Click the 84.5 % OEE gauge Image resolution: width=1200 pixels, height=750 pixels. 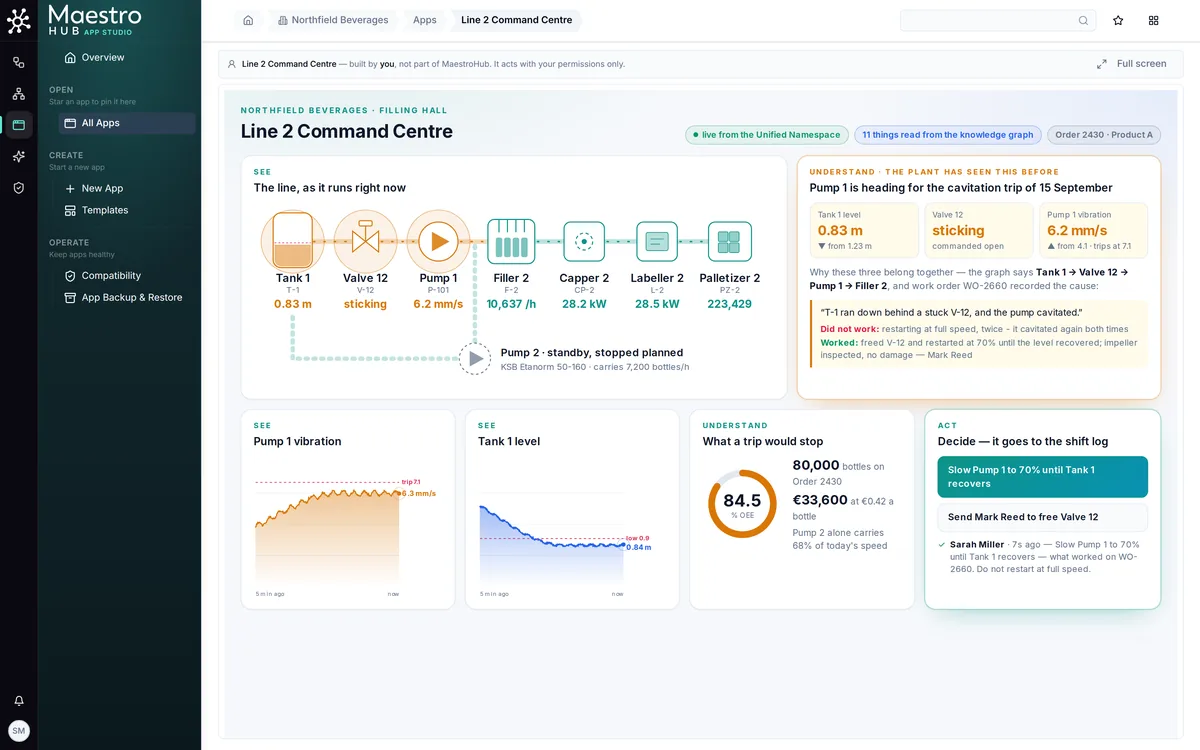[x=742, y=504]
